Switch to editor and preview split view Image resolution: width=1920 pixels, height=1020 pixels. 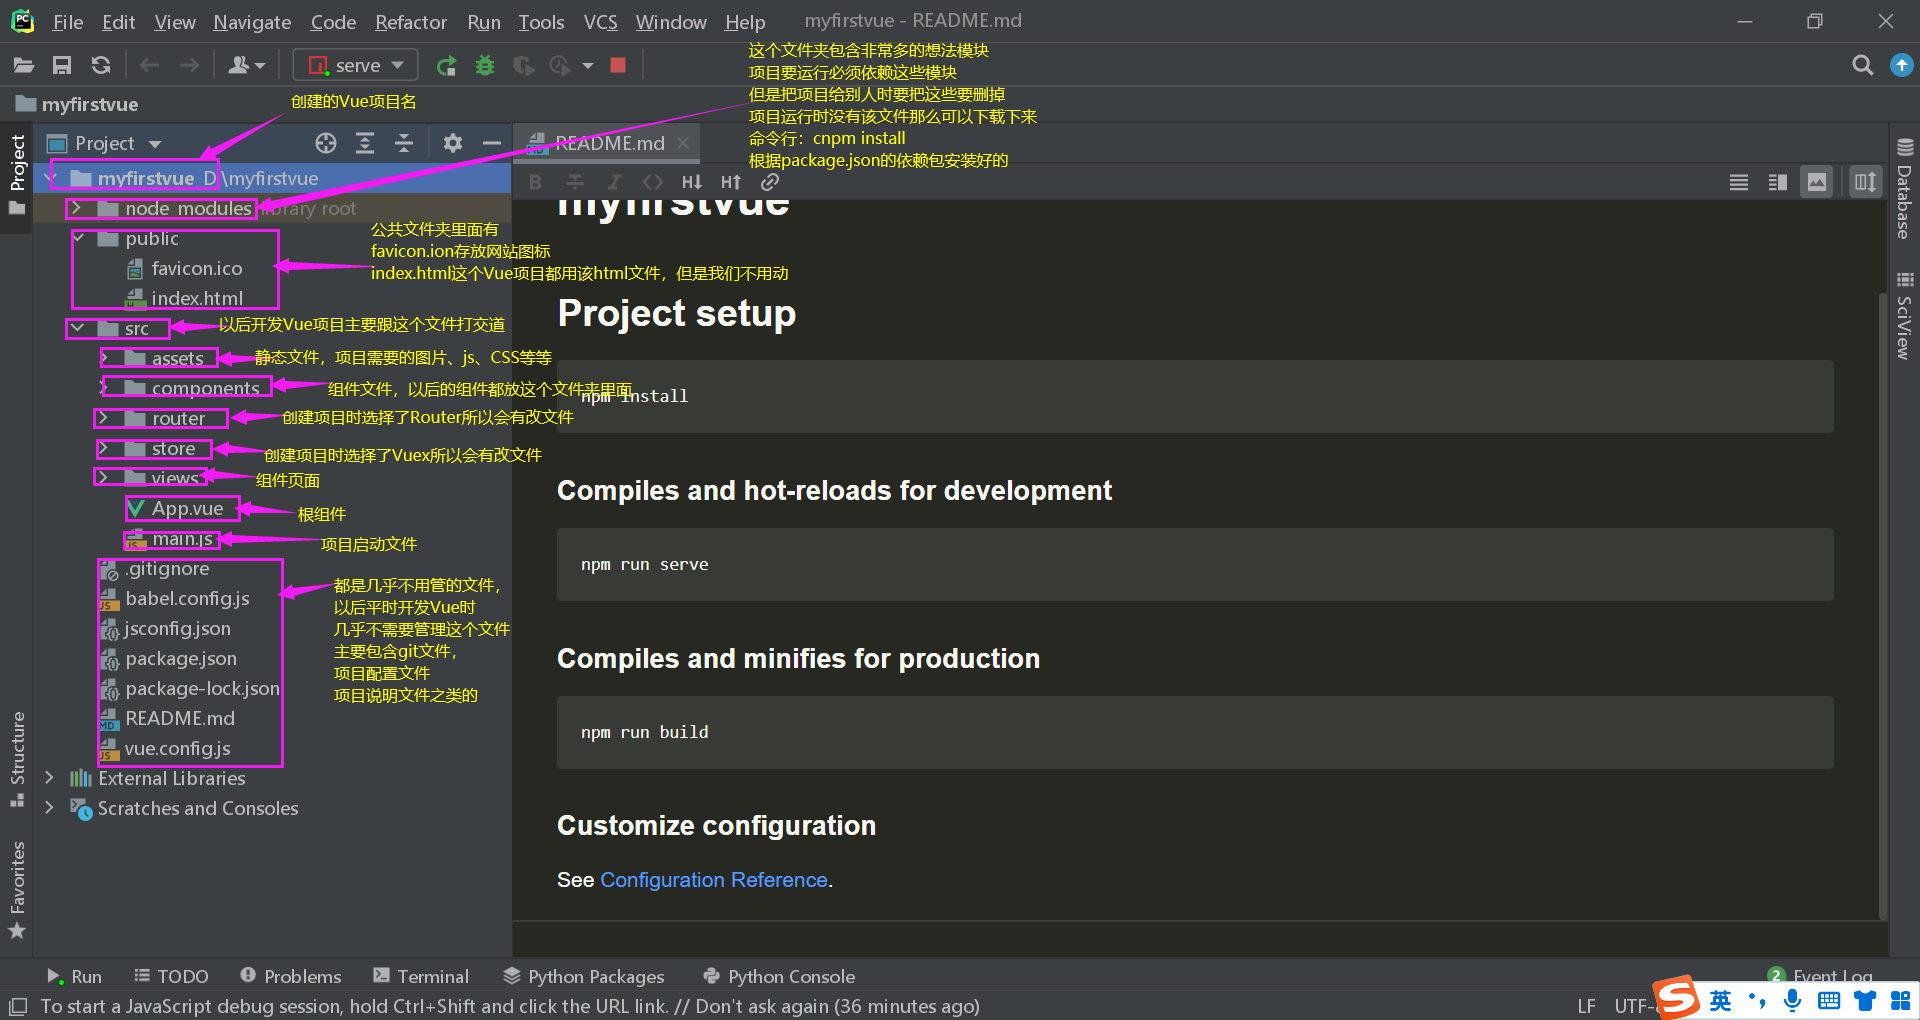coord(1778,182)
